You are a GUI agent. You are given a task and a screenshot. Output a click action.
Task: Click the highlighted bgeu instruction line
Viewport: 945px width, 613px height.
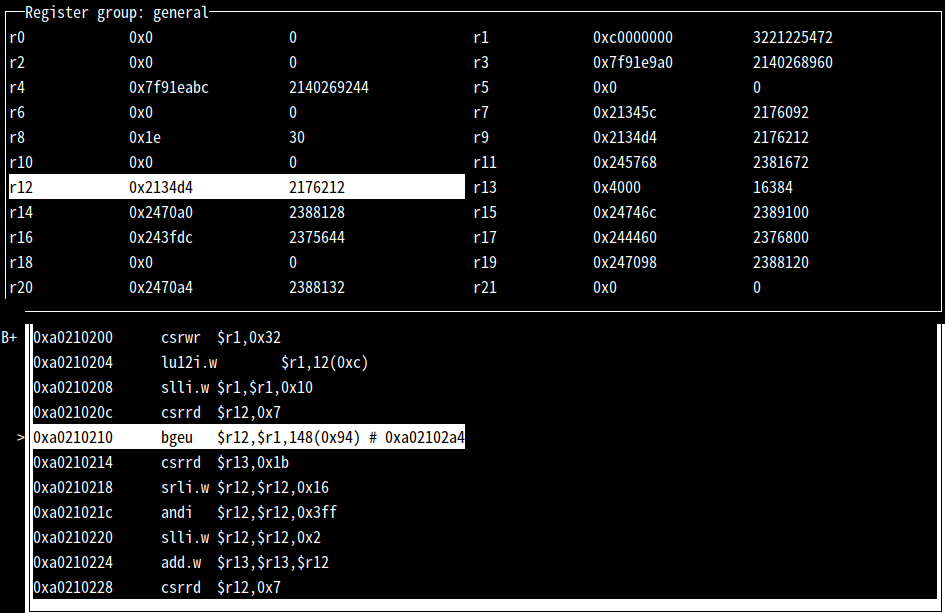point(249,438)
